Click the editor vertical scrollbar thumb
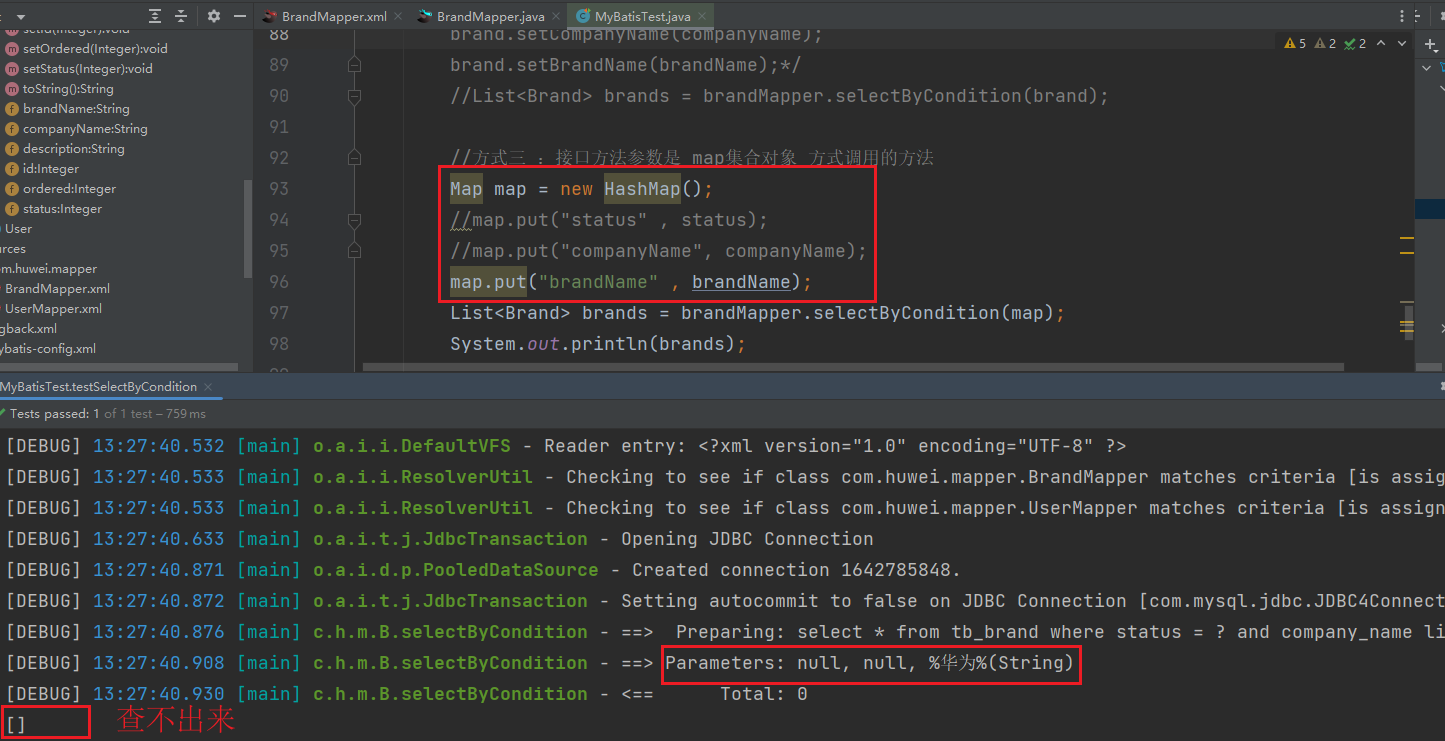The height and width of the screenshot is (741, 1445). click(1409, 322)
